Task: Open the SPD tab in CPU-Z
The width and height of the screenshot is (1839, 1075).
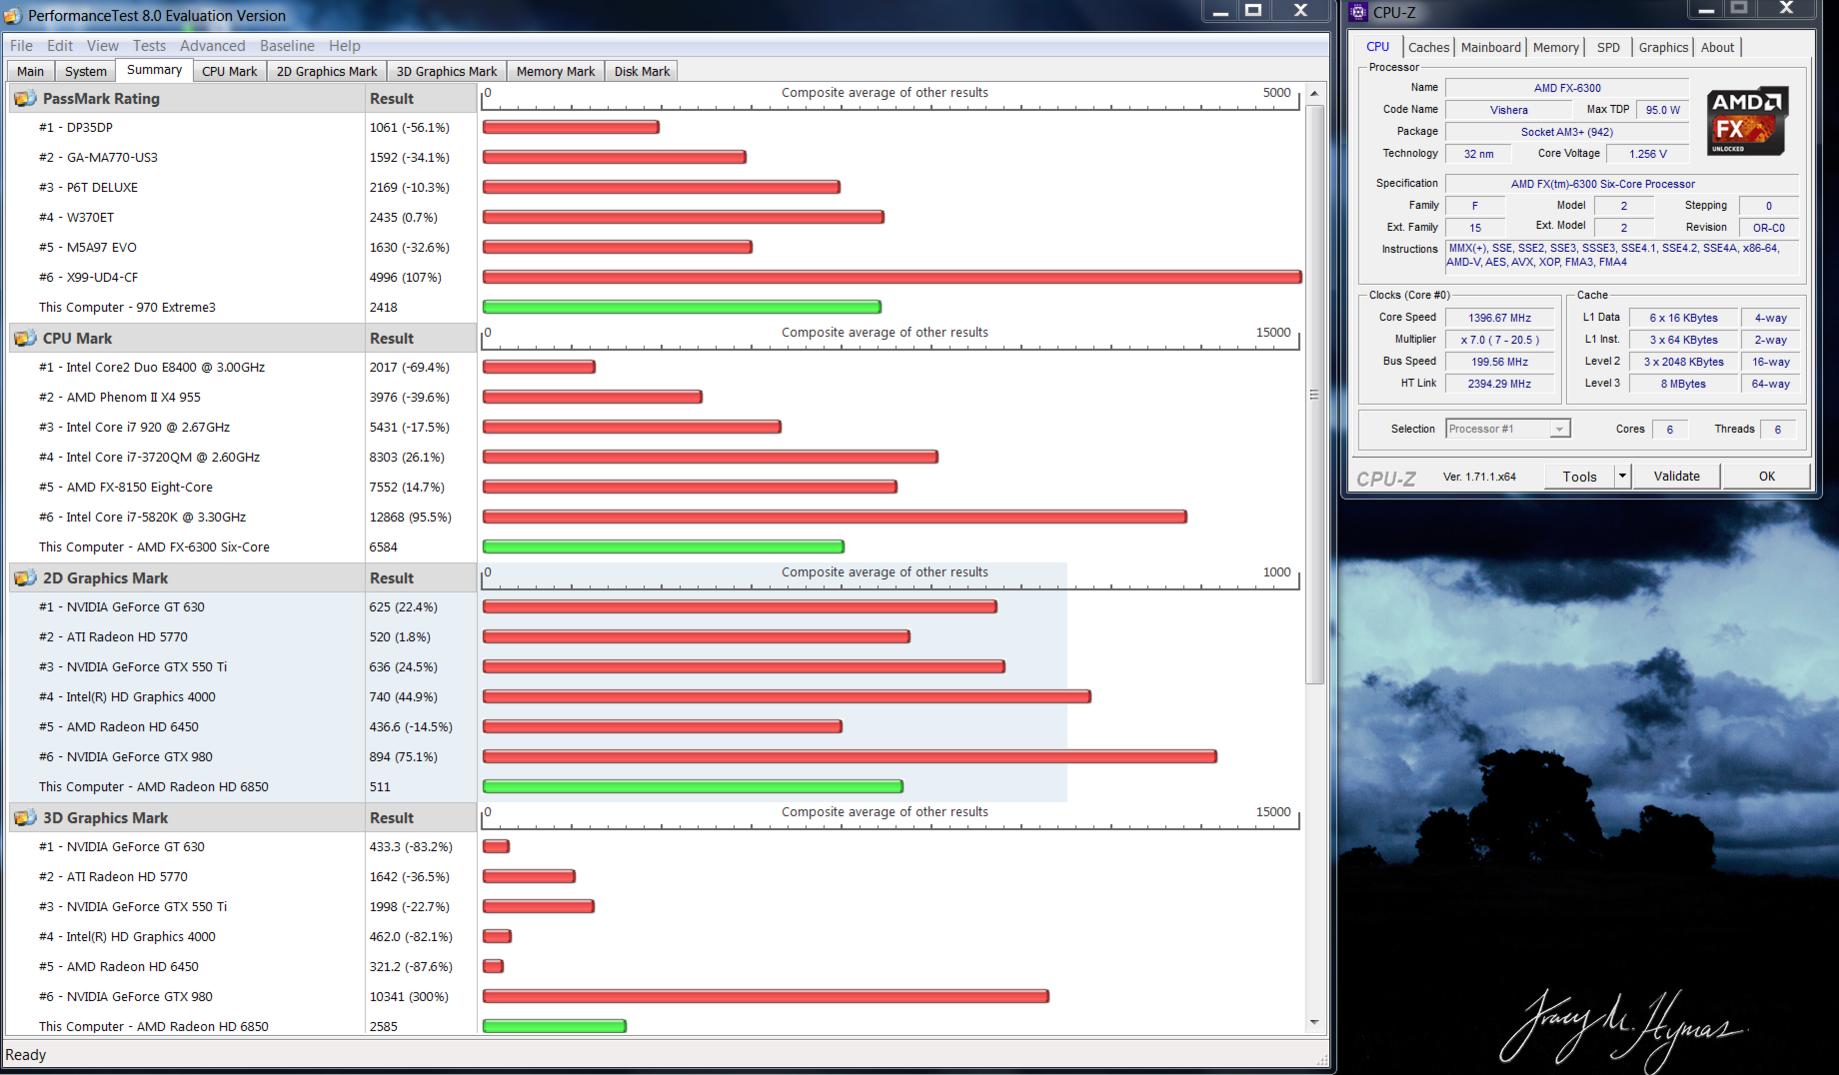Action: click(1608, 47)
